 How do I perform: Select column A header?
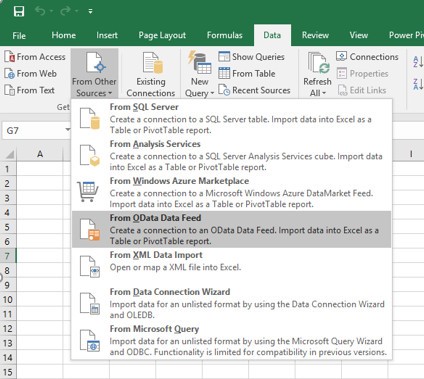pyautogui.click(x=40, y=154)
